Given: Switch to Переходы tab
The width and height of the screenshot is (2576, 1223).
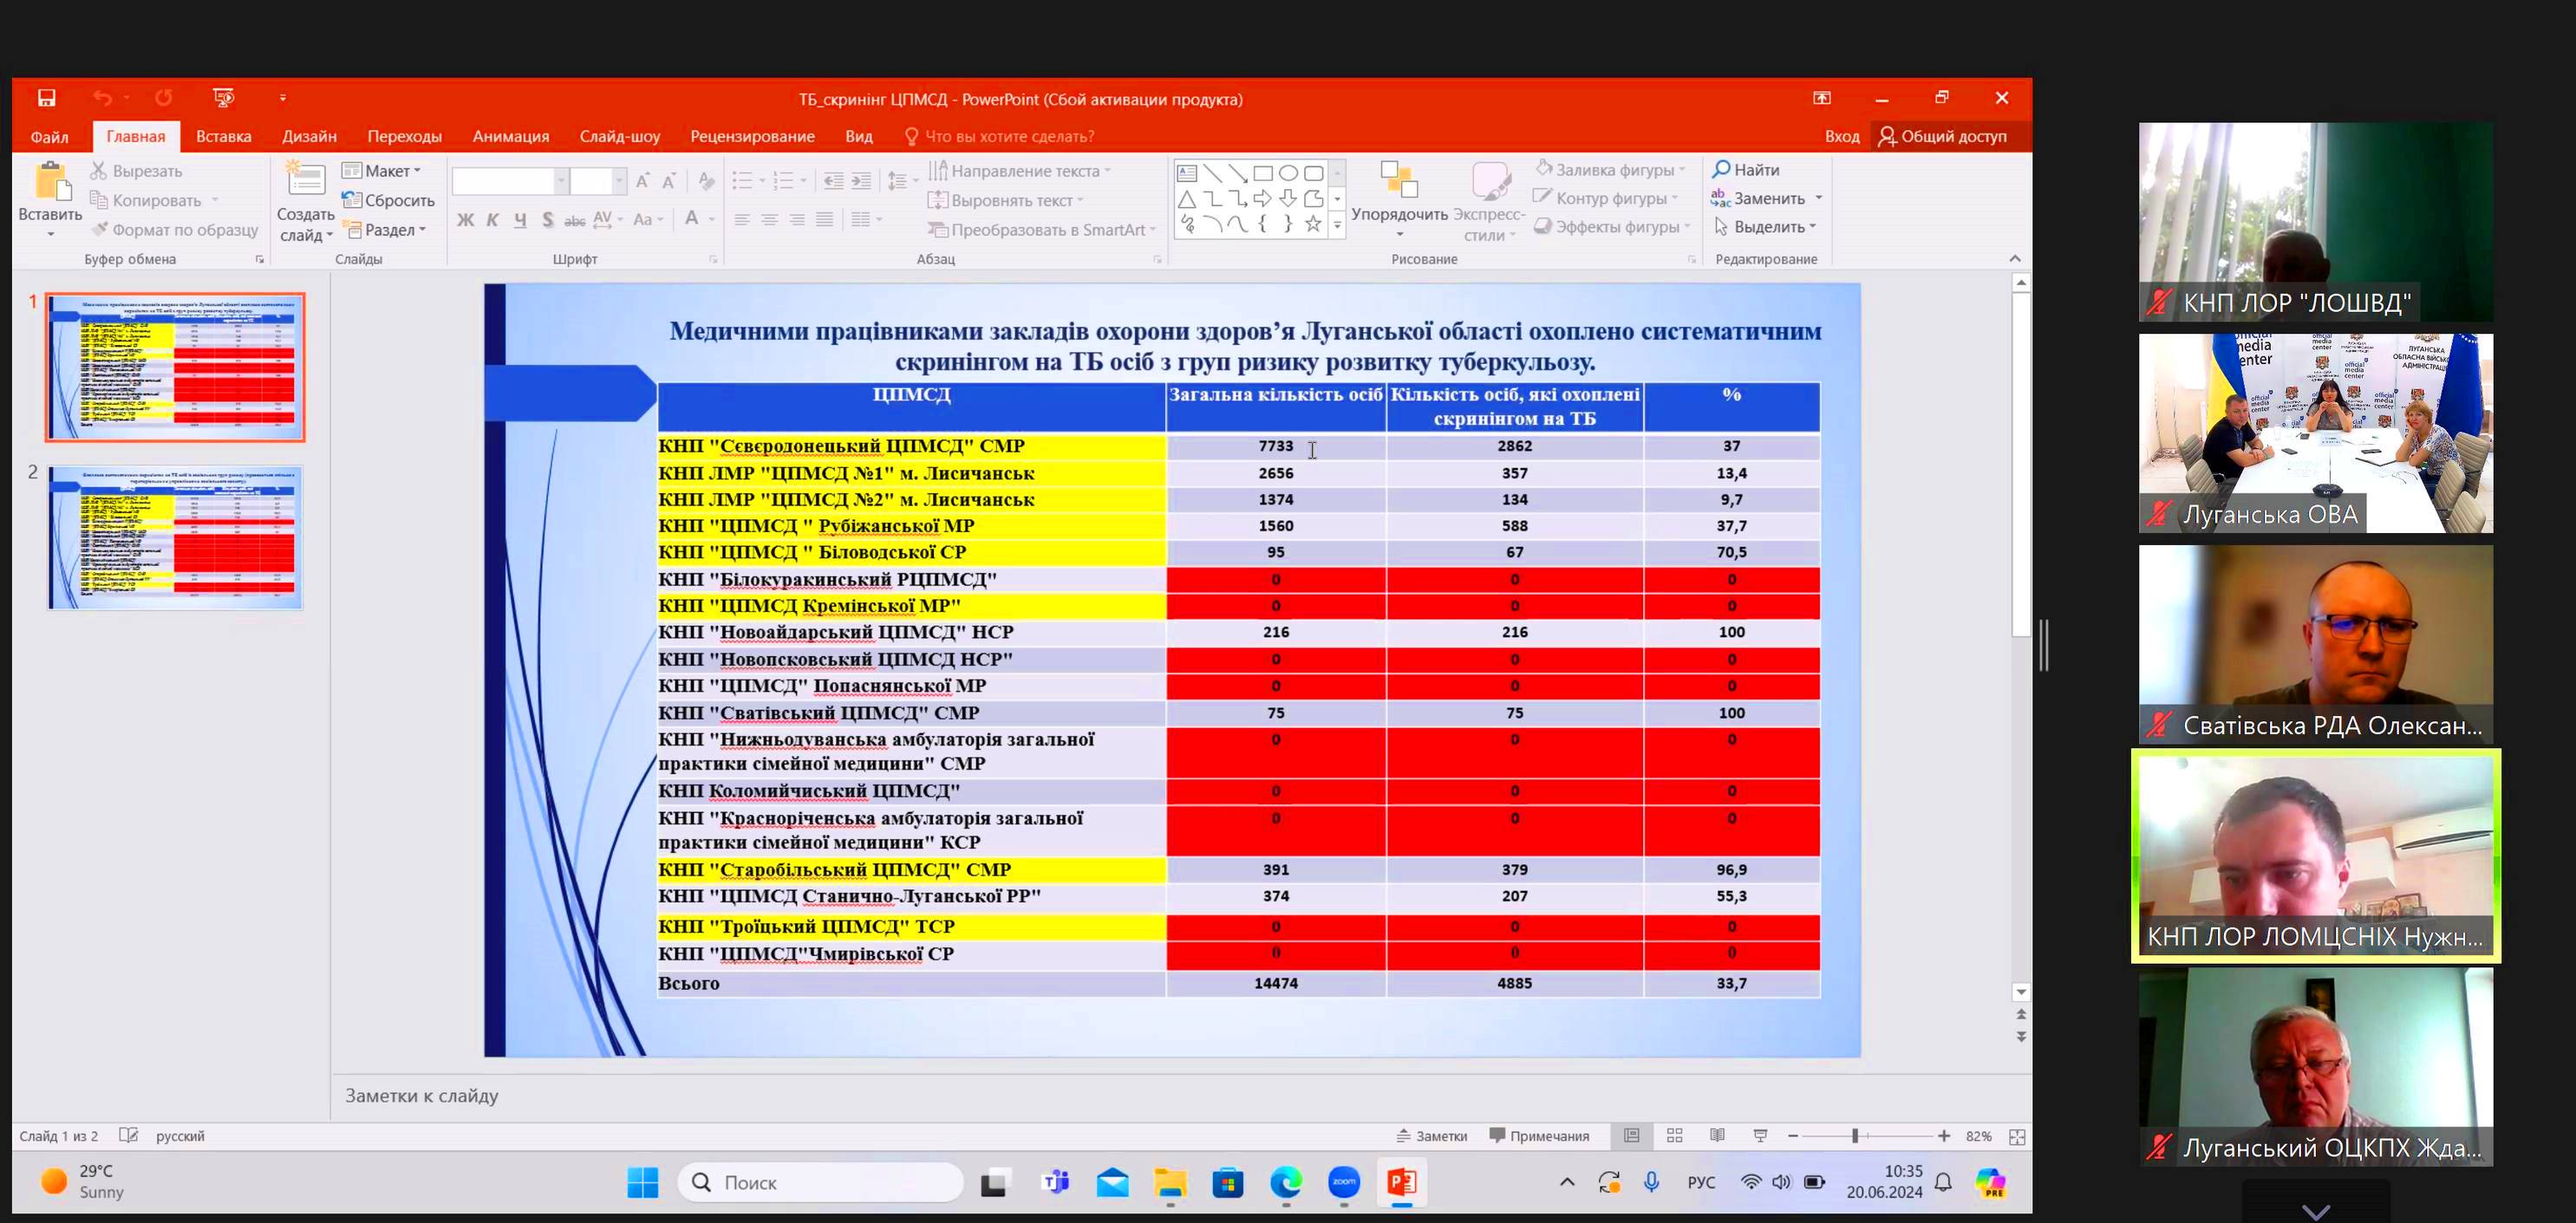Looking at the screenshot, I should (404, 136).
